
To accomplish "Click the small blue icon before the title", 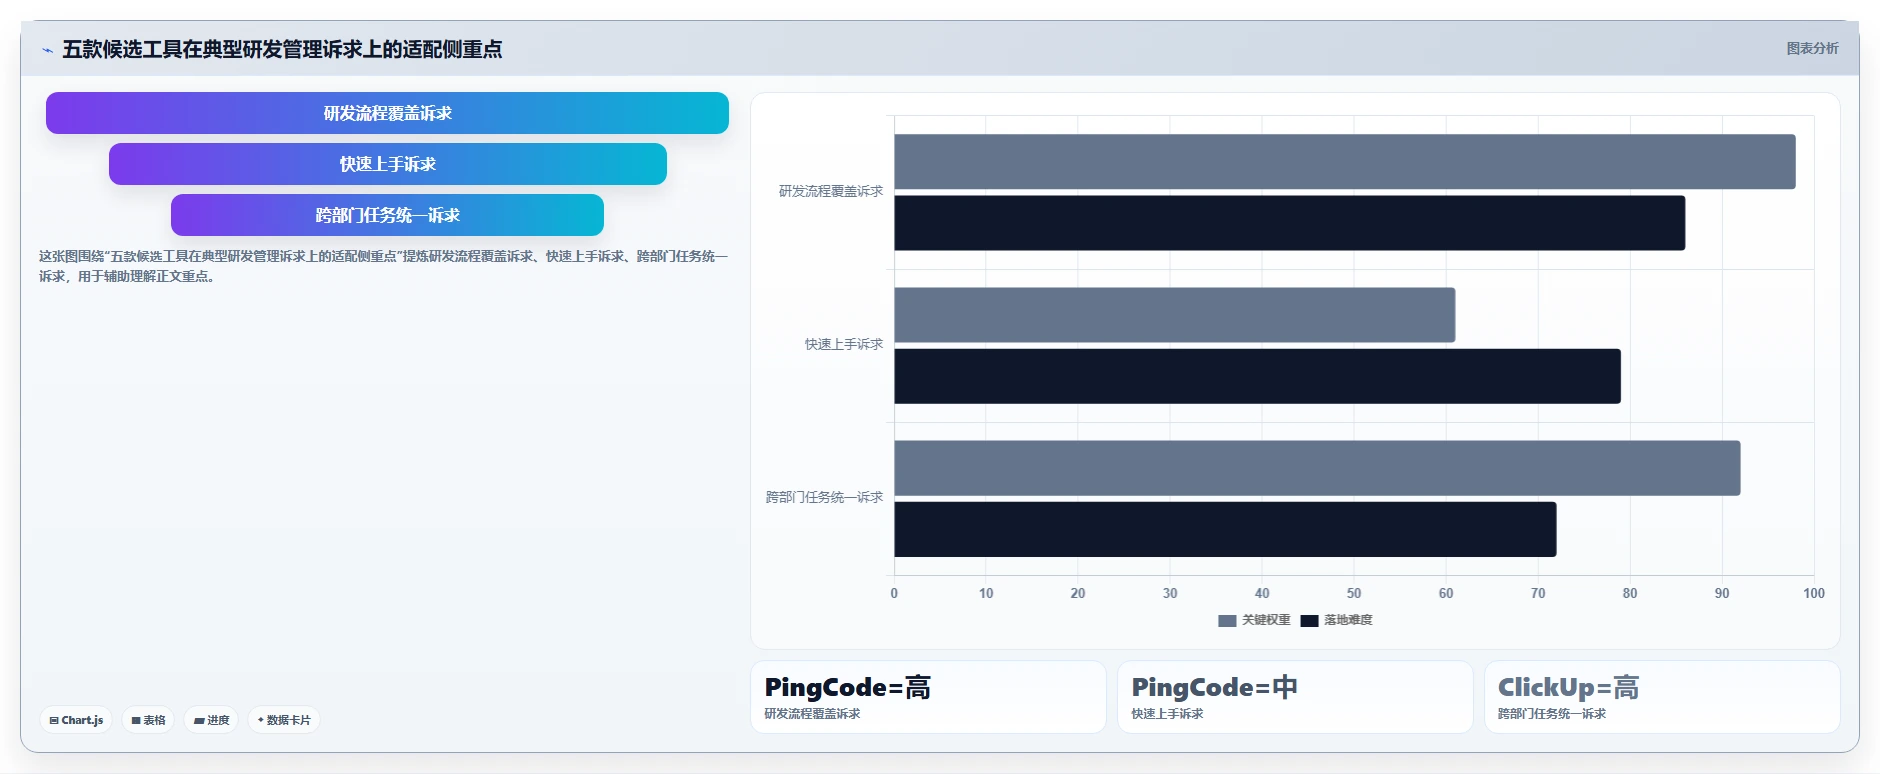I will point(47,50).
